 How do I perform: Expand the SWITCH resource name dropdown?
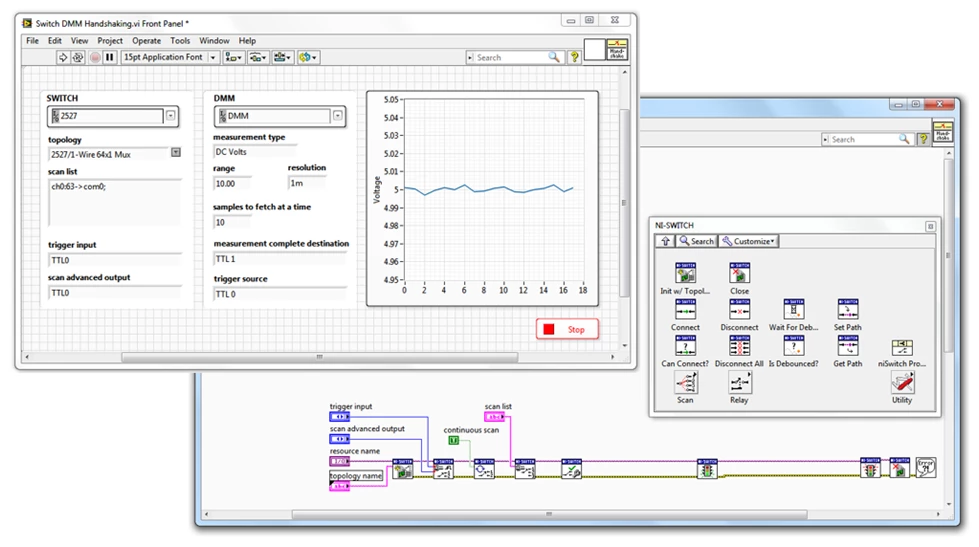170,116
